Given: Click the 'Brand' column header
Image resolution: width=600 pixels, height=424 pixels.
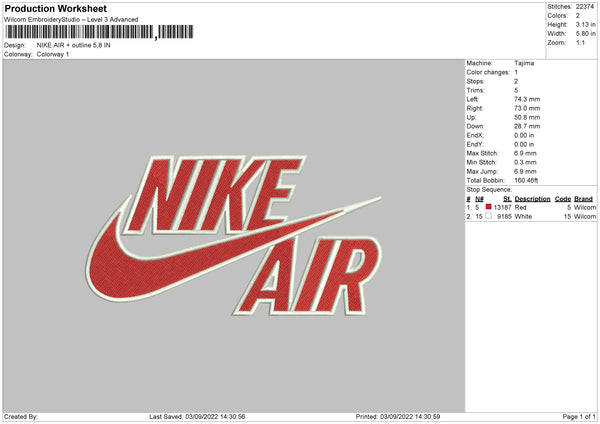Looking at the screenshot, I should 583,199.
